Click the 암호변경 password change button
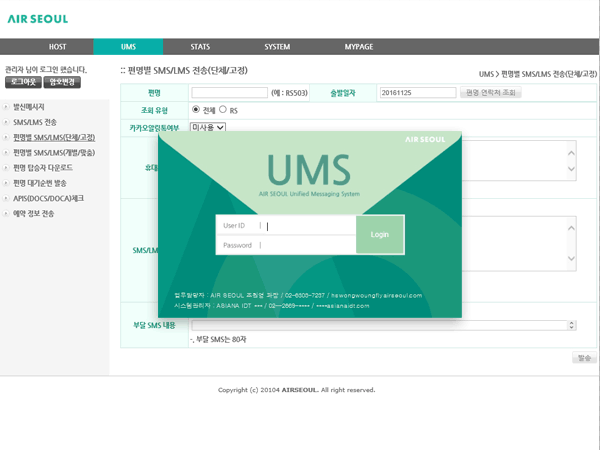Screen dimensions: 600x450 62,82
